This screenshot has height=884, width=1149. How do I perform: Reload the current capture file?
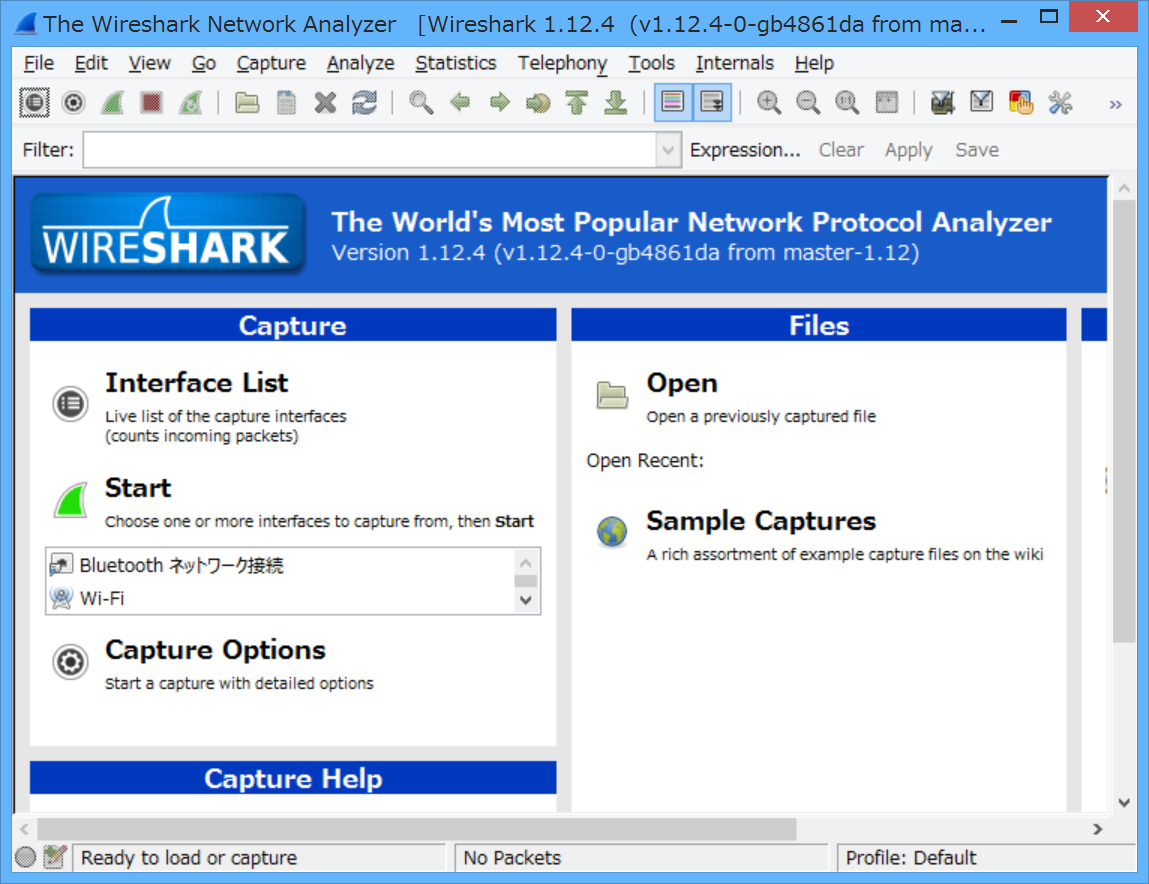[362, 102]
